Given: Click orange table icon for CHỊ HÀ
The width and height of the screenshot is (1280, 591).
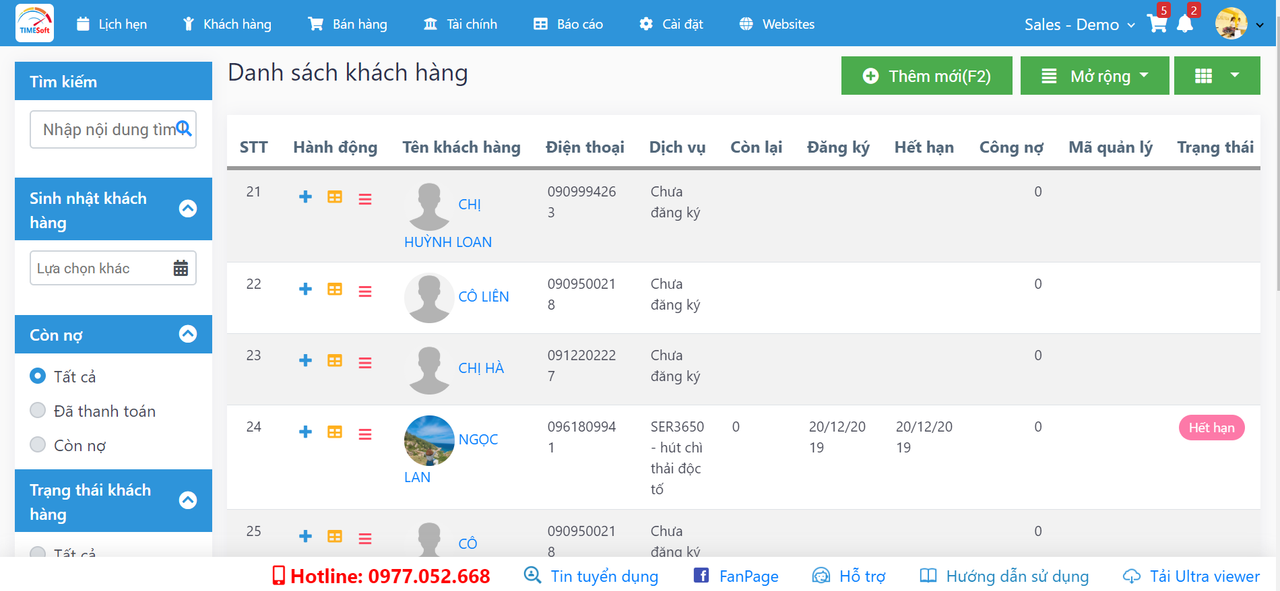Looking at the screenshot, I should [335, 360].
